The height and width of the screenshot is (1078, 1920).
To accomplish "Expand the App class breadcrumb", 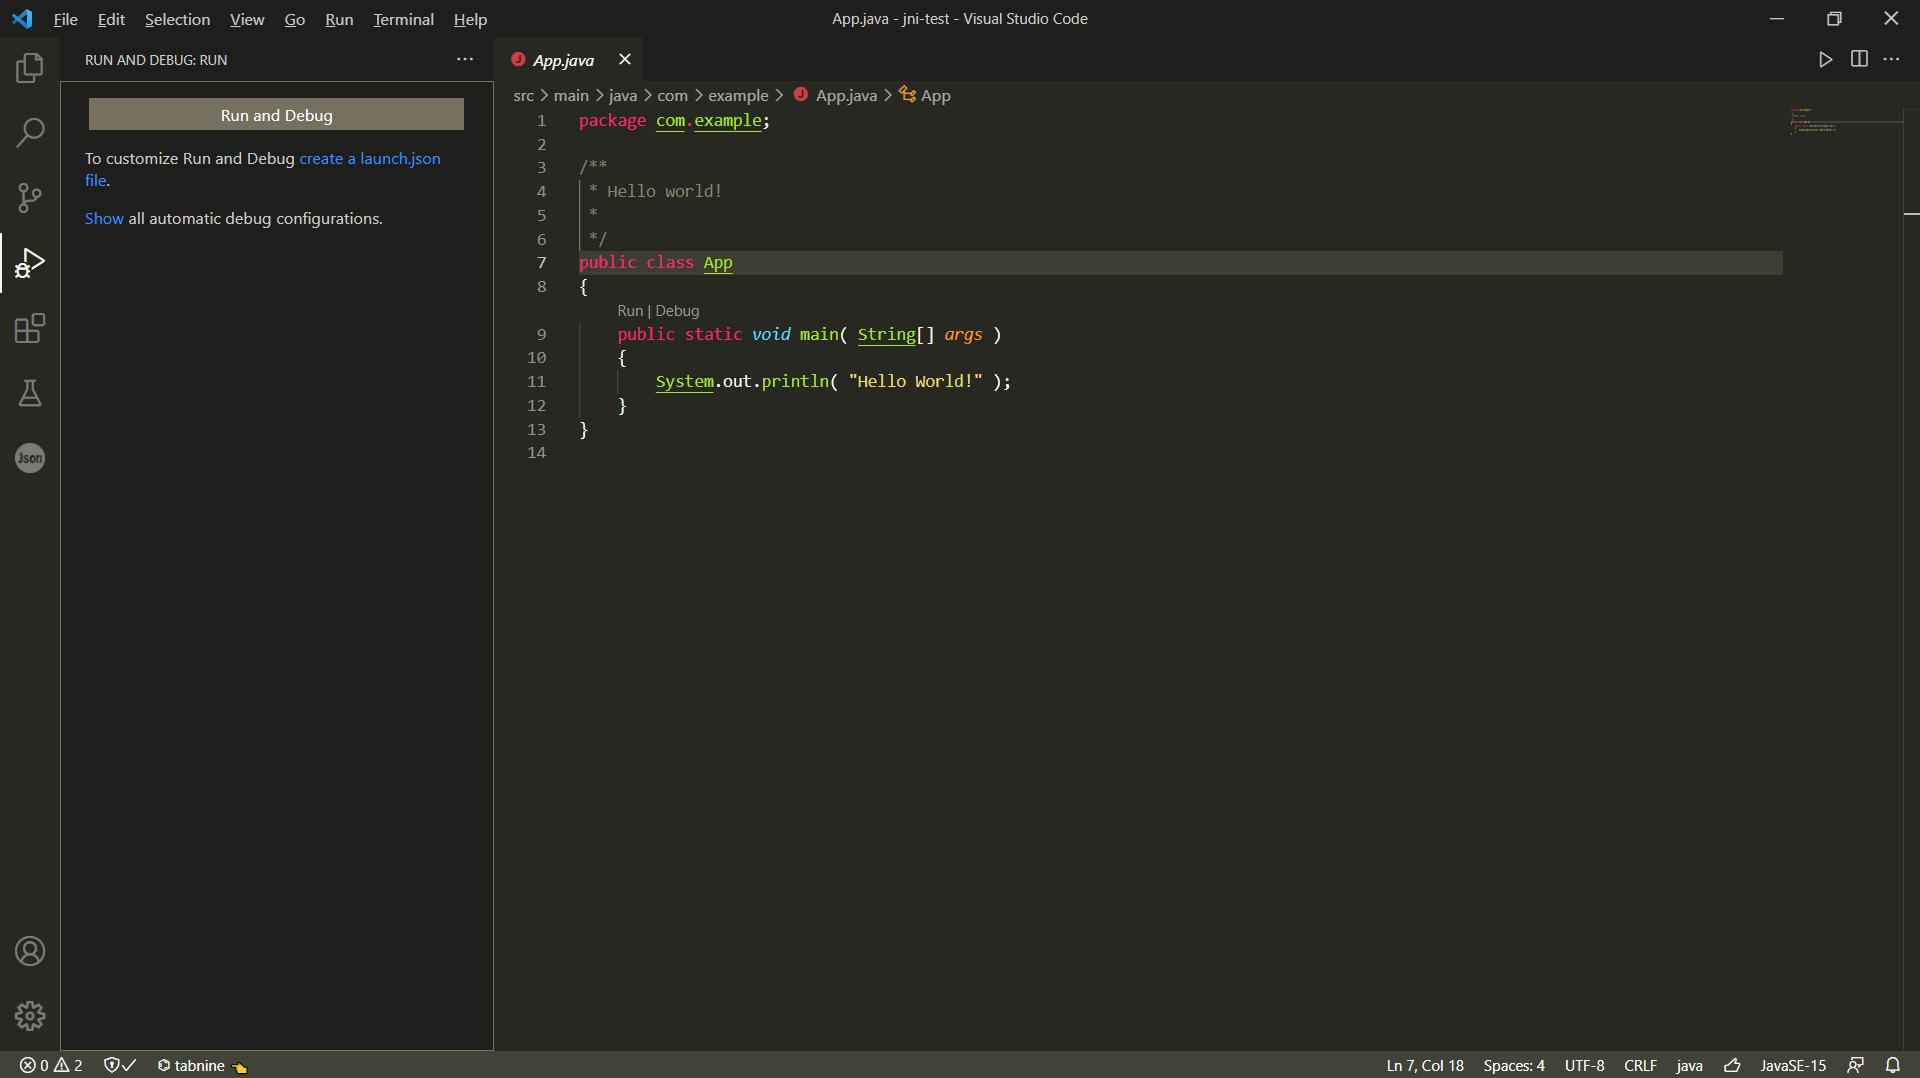I will tap(925, 95).
